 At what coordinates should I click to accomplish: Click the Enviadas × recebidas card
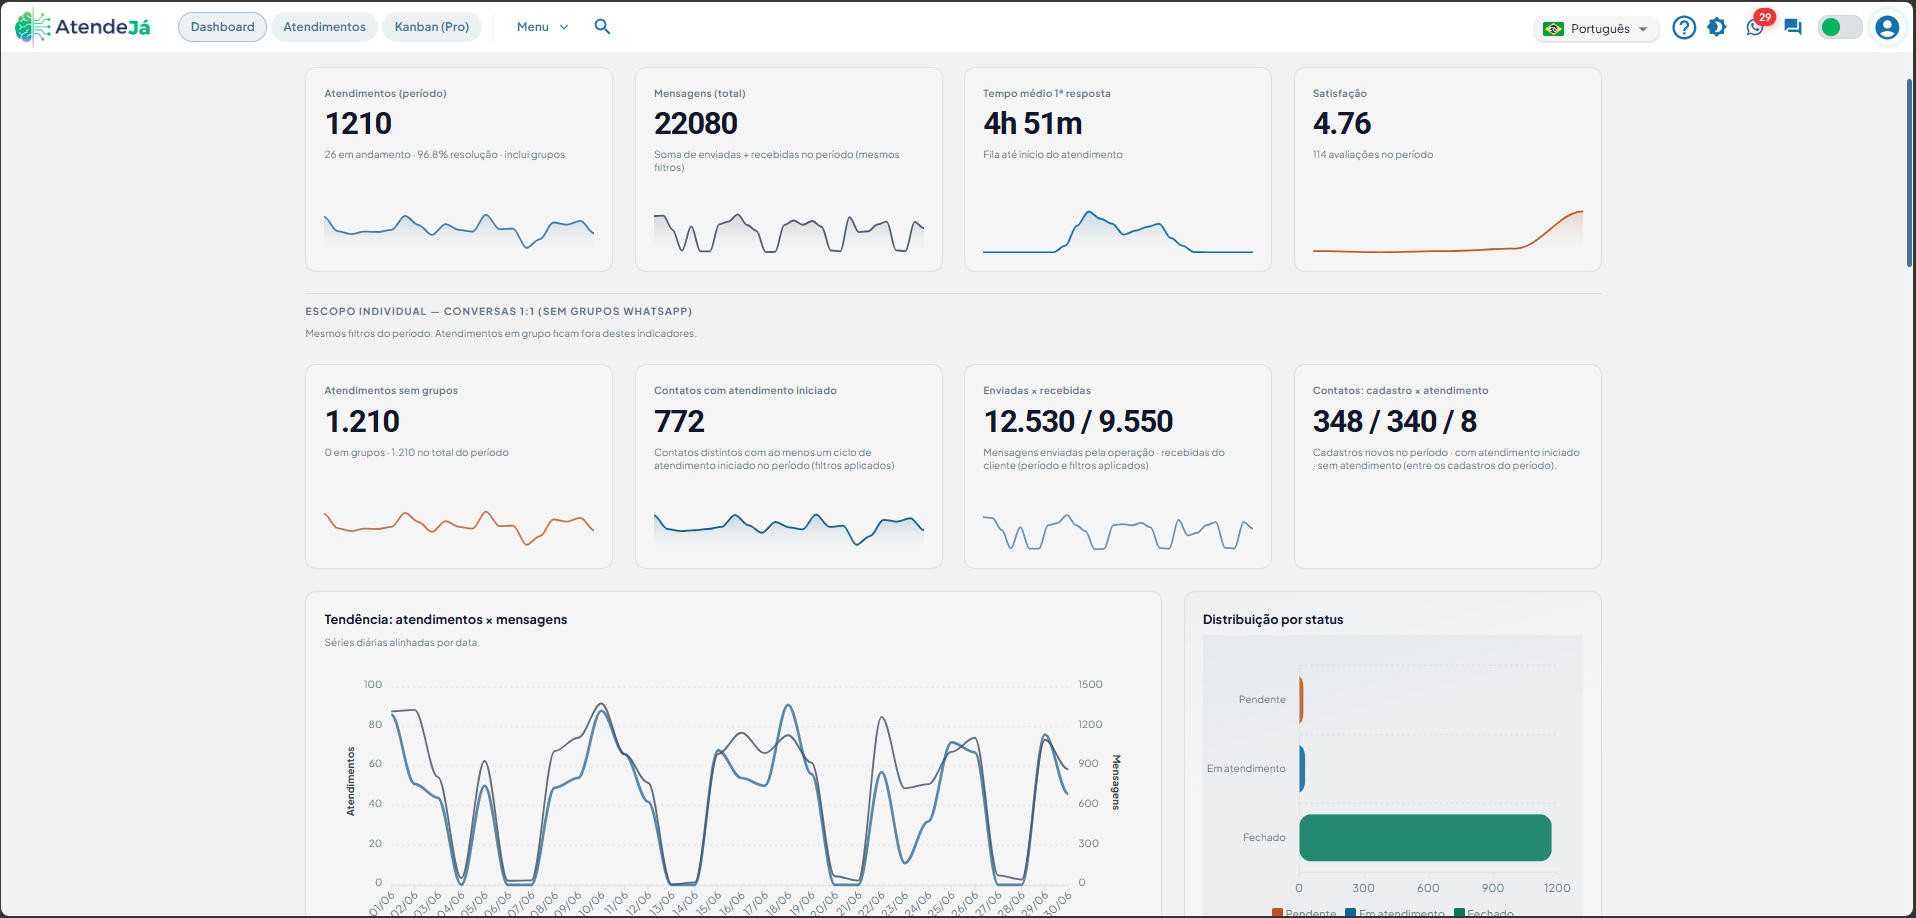click(x=1118, y=466)
